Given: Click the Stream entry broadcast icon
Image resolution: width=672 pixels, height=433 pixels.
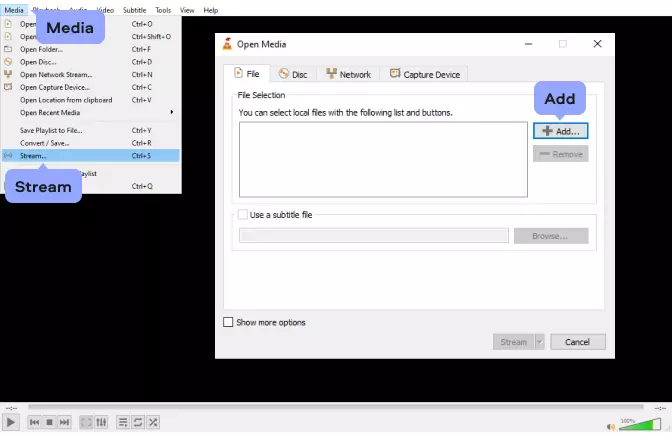Looking at the screenshot, I should (x=8, y=156).
